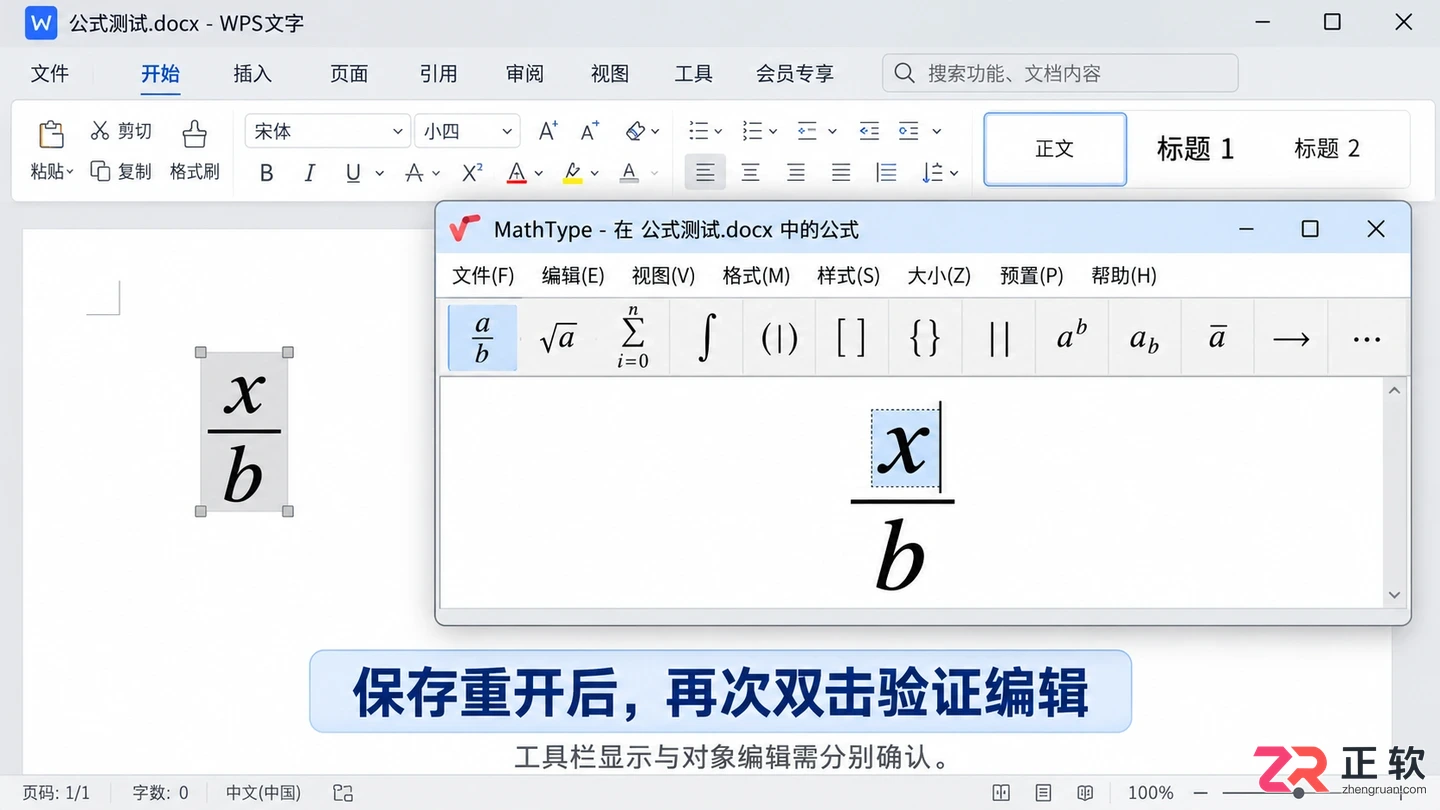Toggle left paragraph alignment
The image size is (1440, 810).
(705, 173)
